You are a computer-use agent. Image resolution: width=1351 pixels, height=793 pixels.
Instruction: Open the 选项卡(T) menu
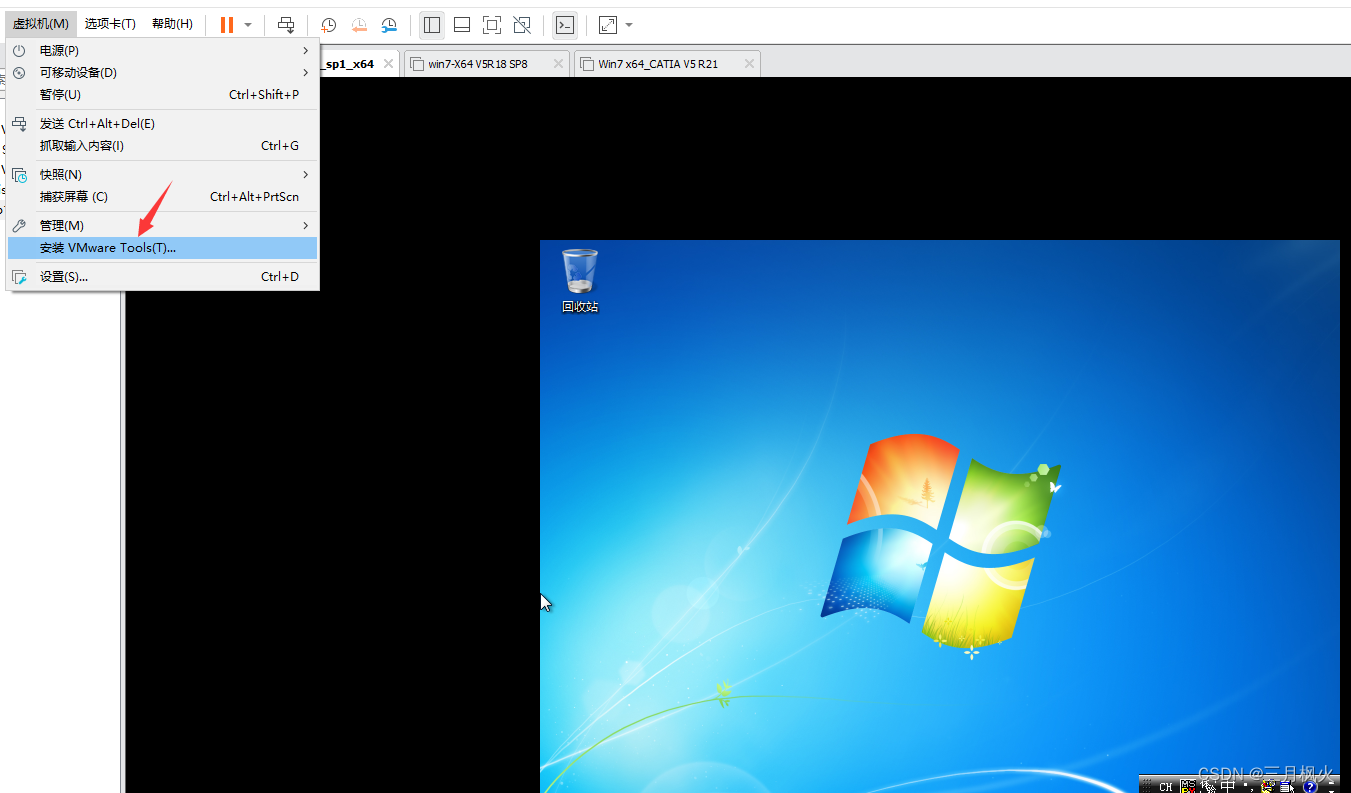coord(110,24)
